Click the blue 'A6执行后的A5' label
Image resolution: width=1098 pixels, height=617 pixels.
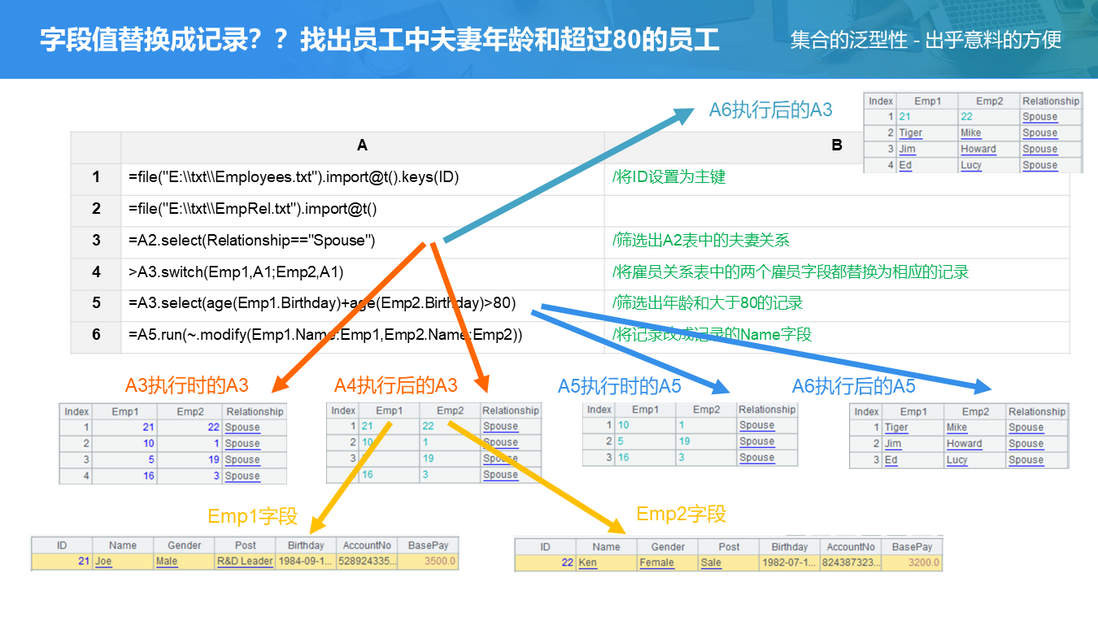[853, 386]
